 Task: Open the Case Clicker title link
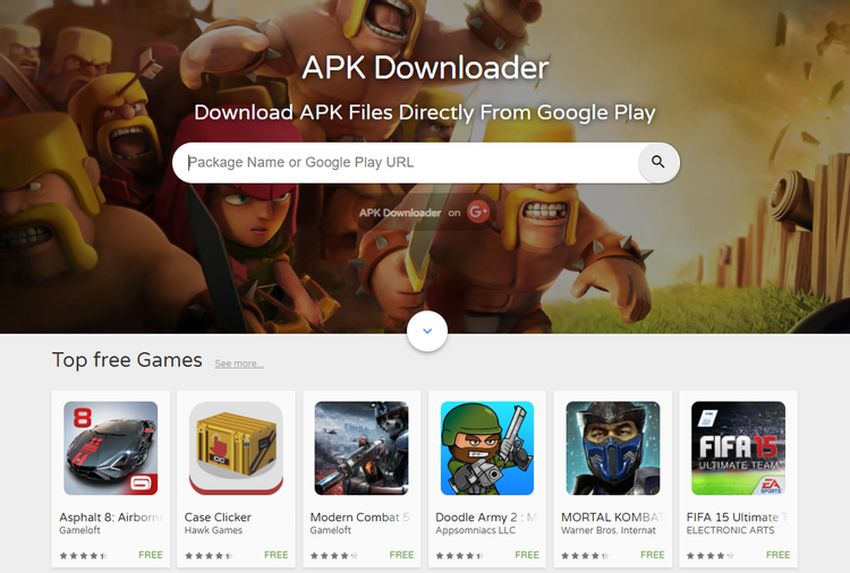pos(218,517)
